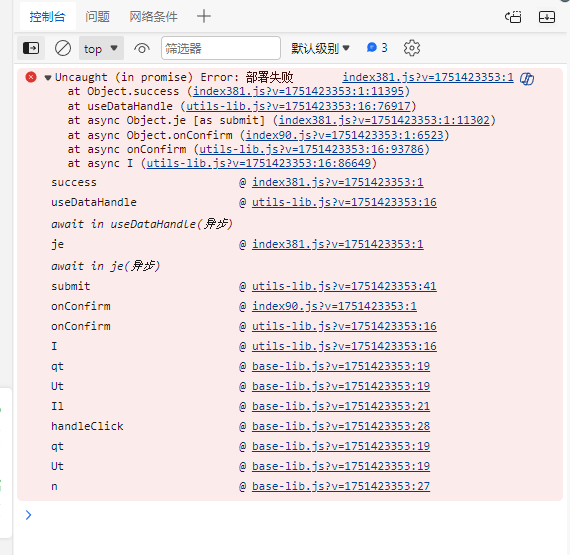The image size is (570, 555).
Task: Open the top context dropdown
Action: 101,48
